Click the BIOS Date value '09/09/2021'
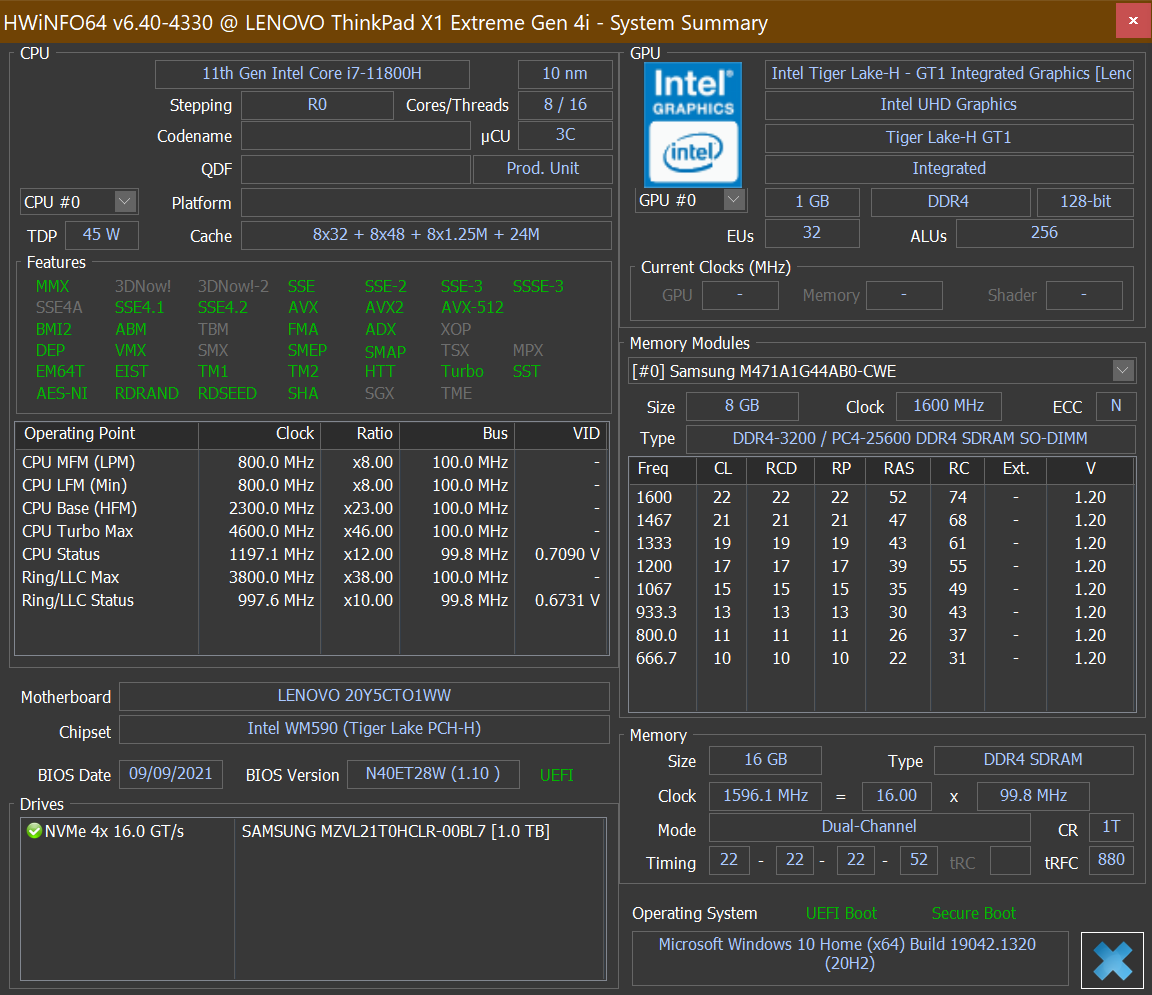Viewport: 1152px width, 995px height. (x=170, y=774)
